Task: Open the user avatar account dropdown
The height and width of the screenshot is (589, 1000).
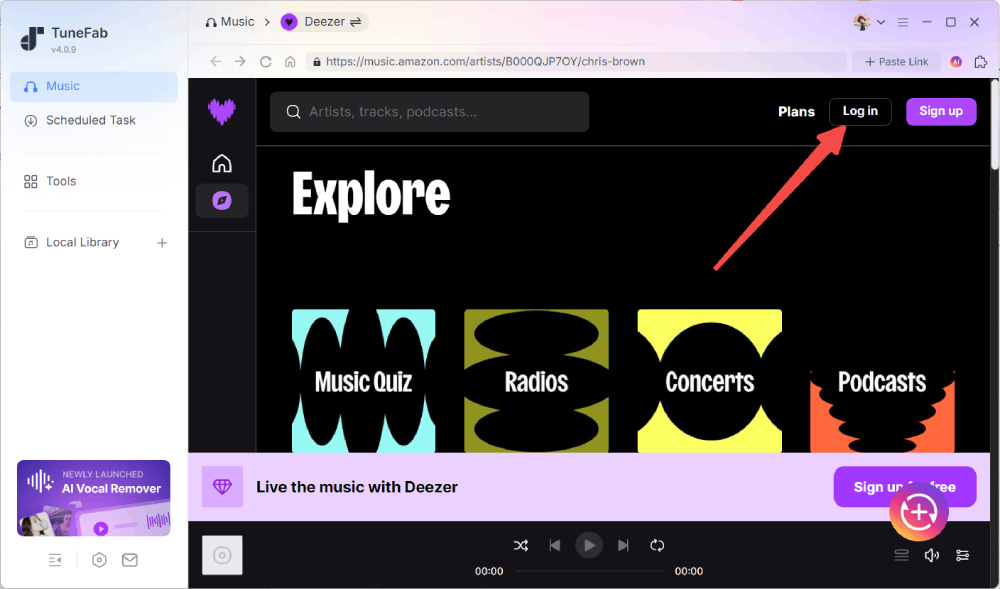Action: click(x=869, y=22)
